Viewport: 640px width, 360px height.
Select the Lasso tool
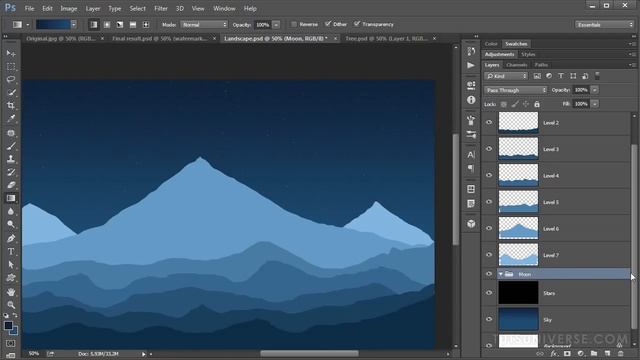(x=11, y=79)
